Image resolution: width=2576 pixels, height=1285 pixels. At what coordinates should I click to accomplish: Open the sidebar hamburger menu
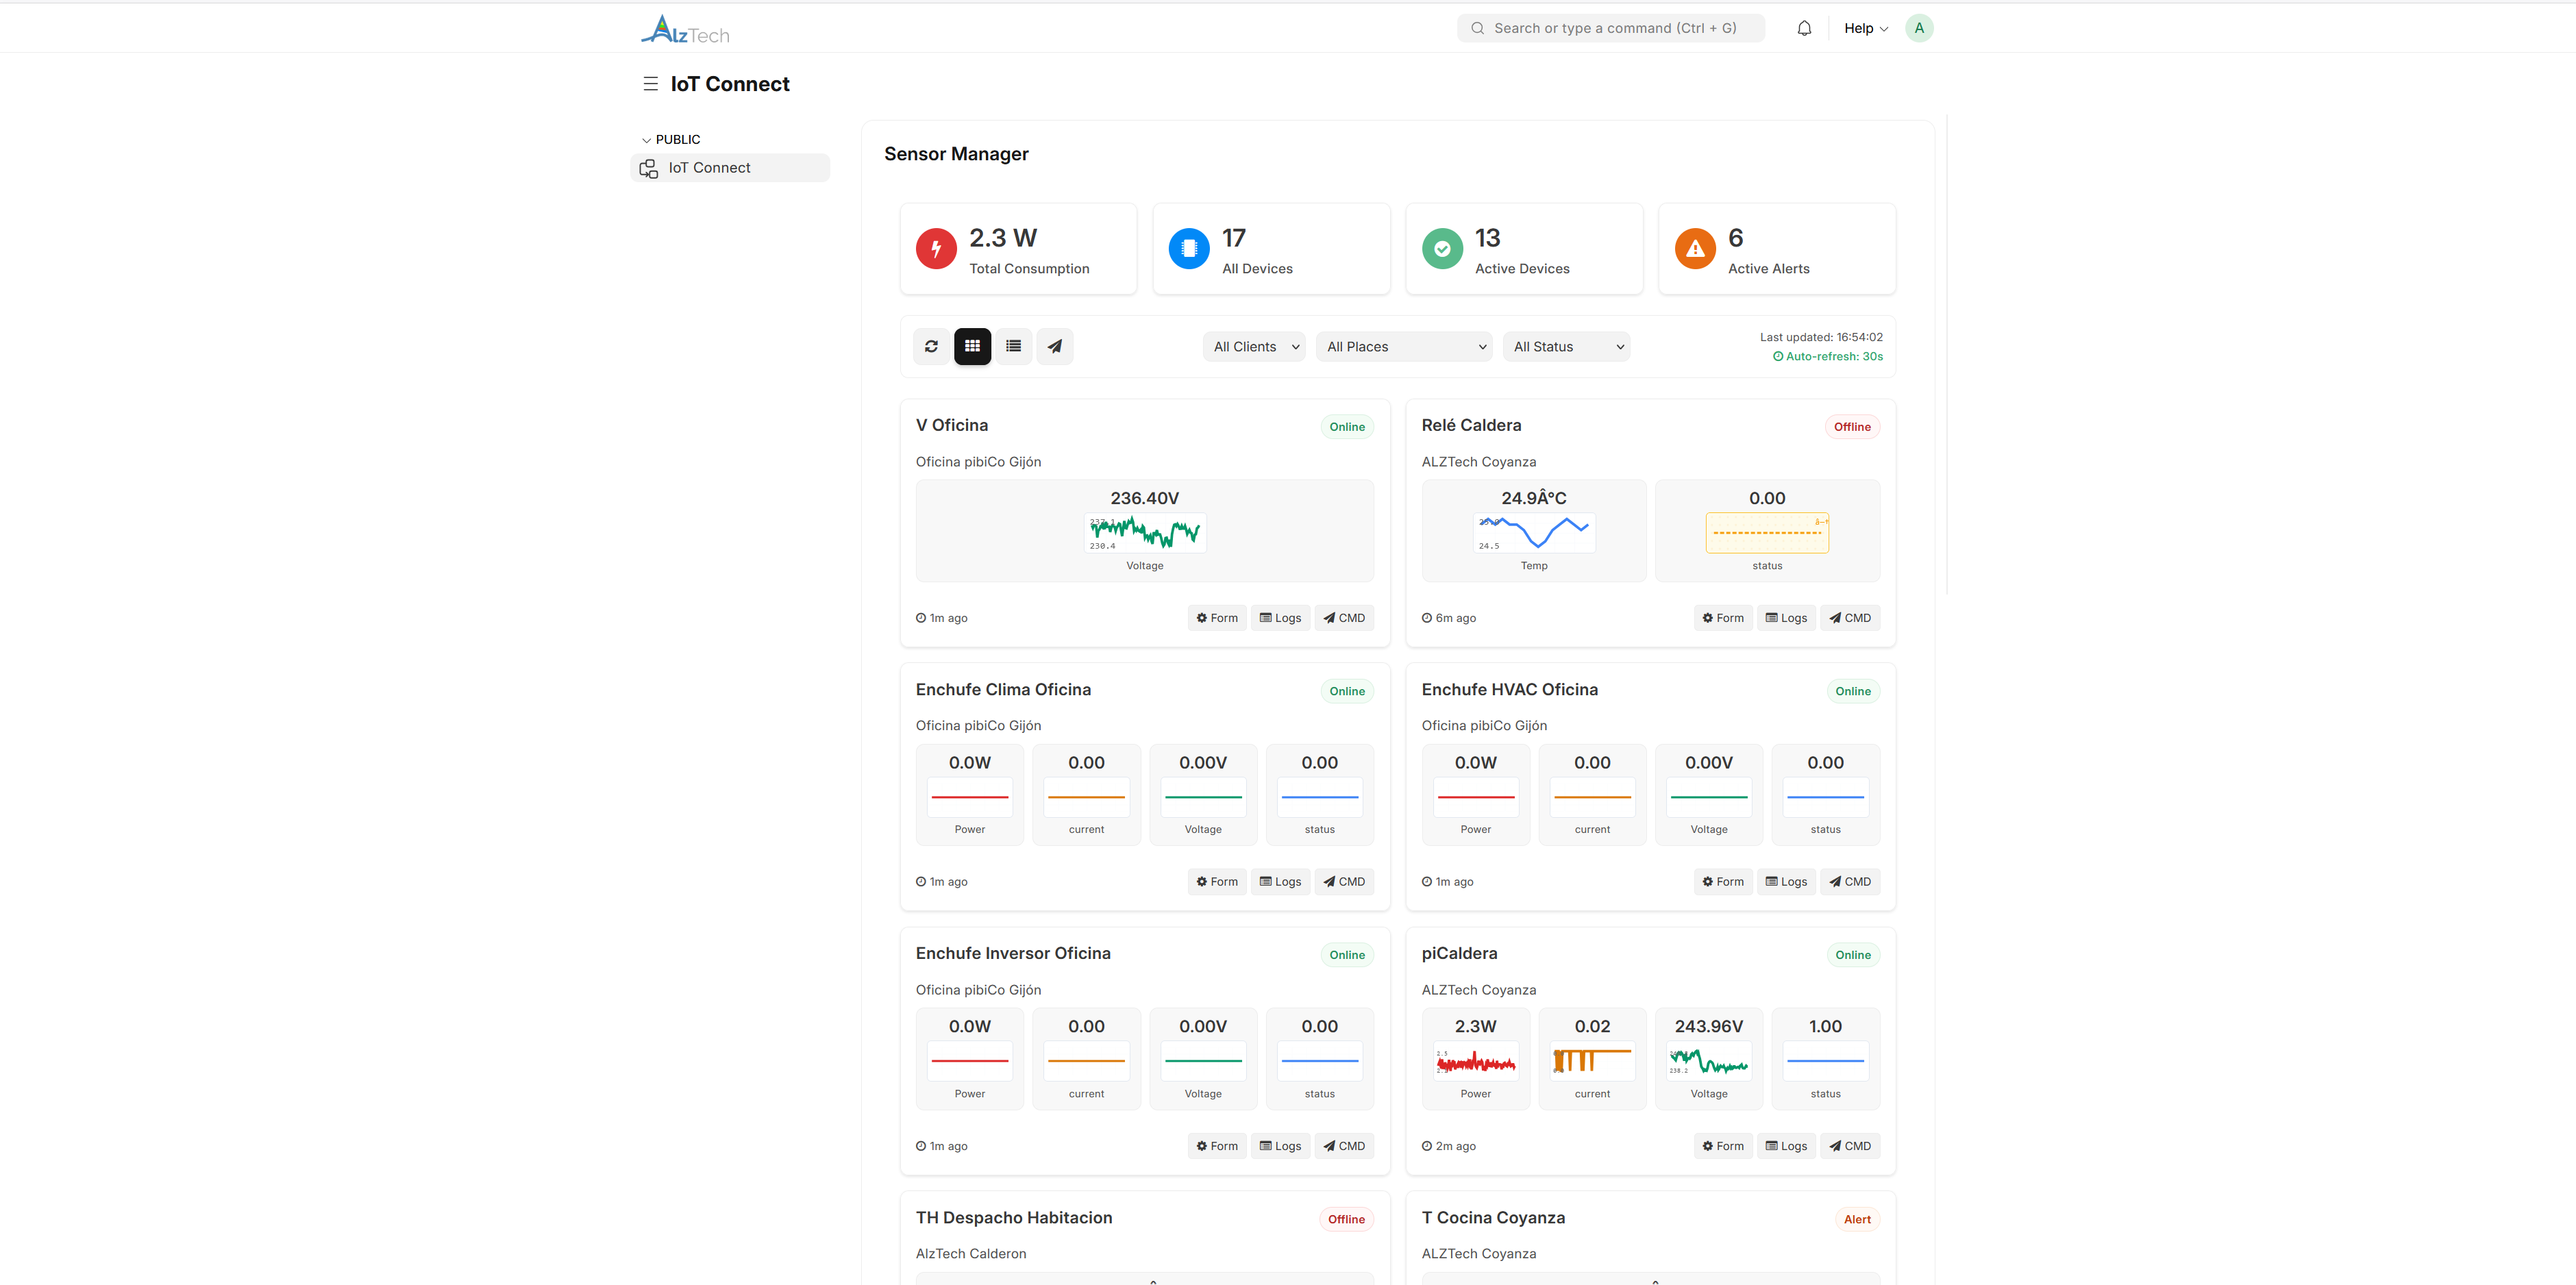coord(651,83)
